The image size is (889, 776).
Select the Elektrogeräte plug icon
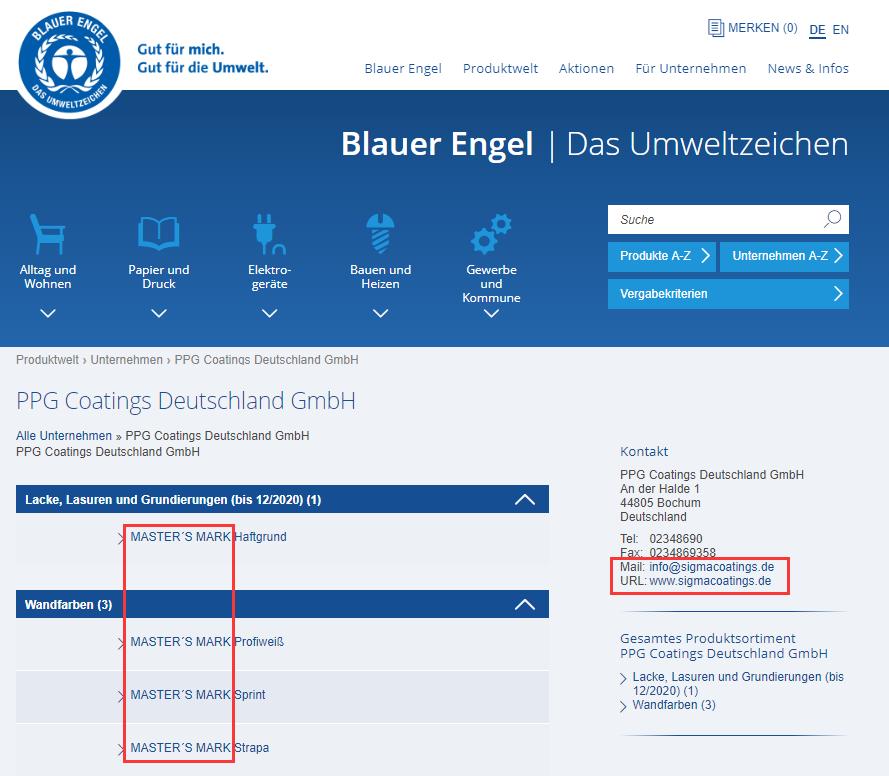269,234
